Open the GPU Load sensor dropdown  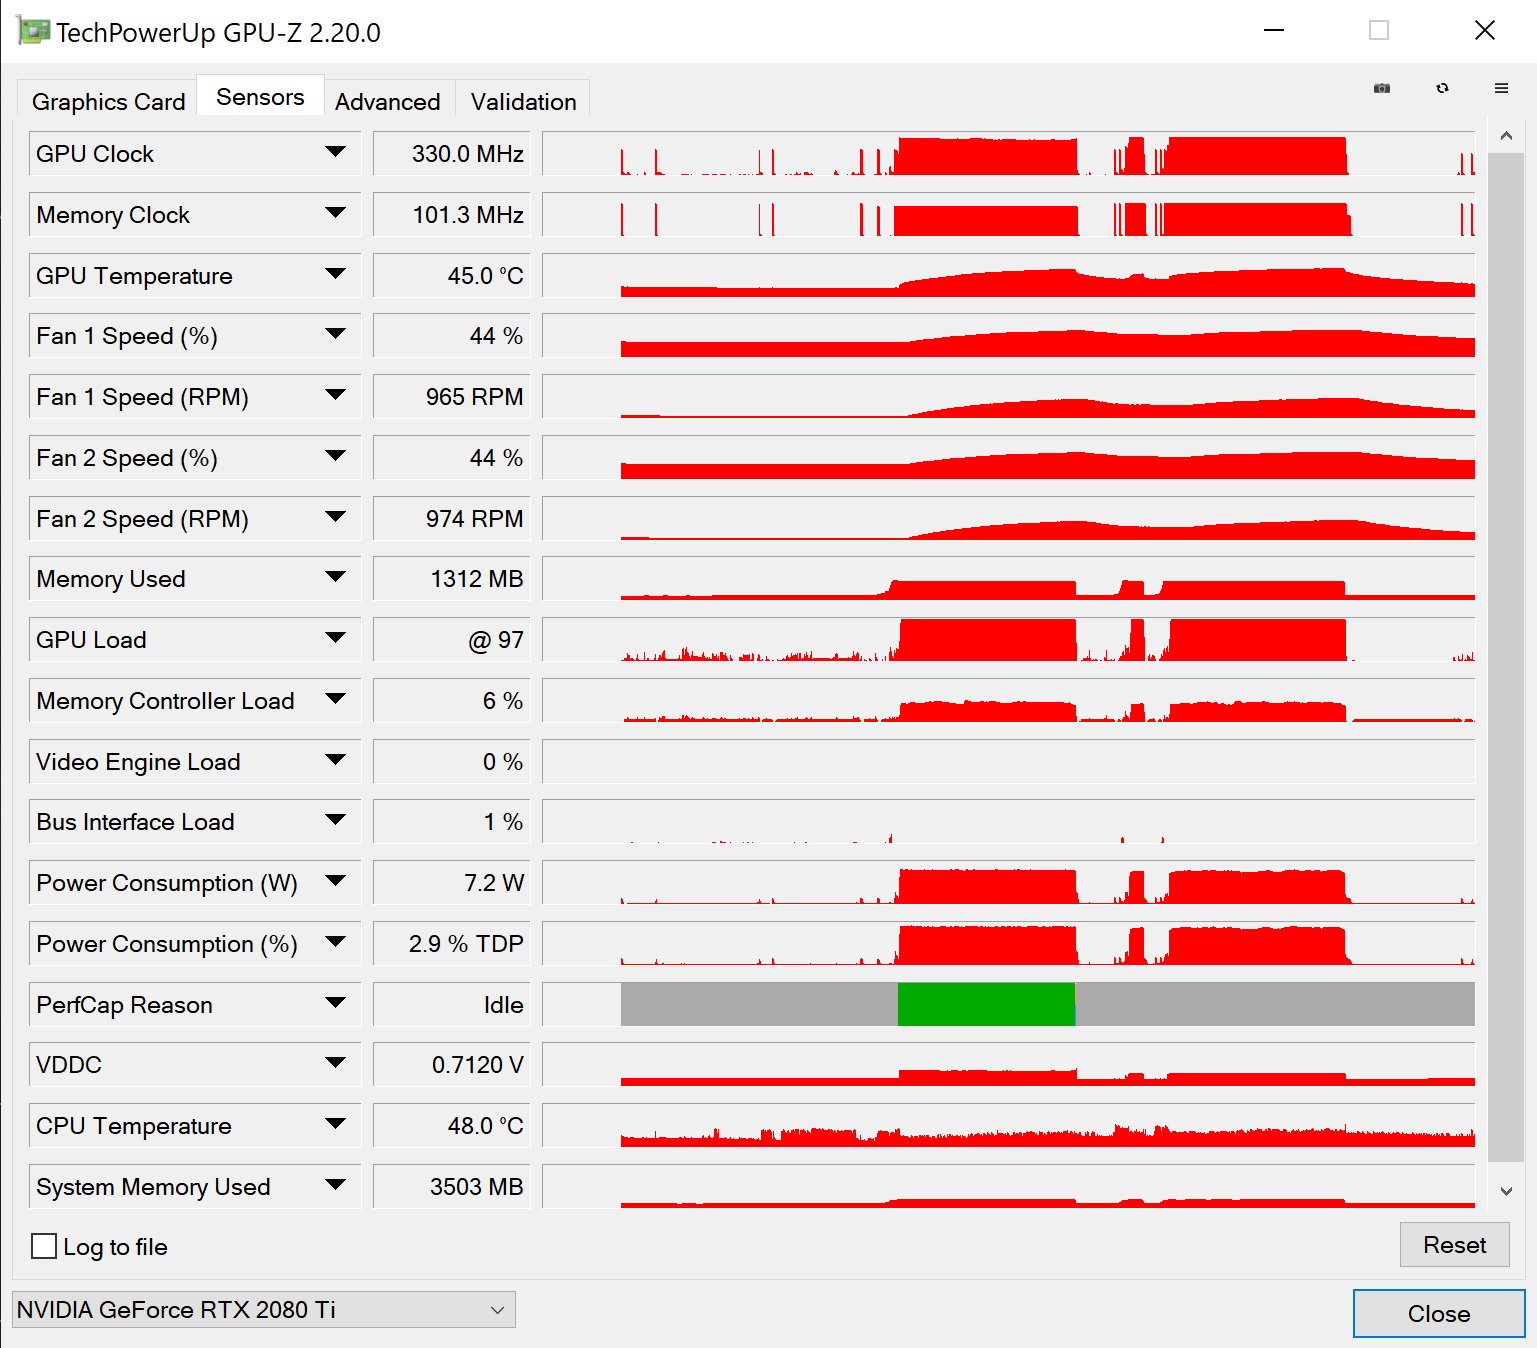tap(335, 639)
